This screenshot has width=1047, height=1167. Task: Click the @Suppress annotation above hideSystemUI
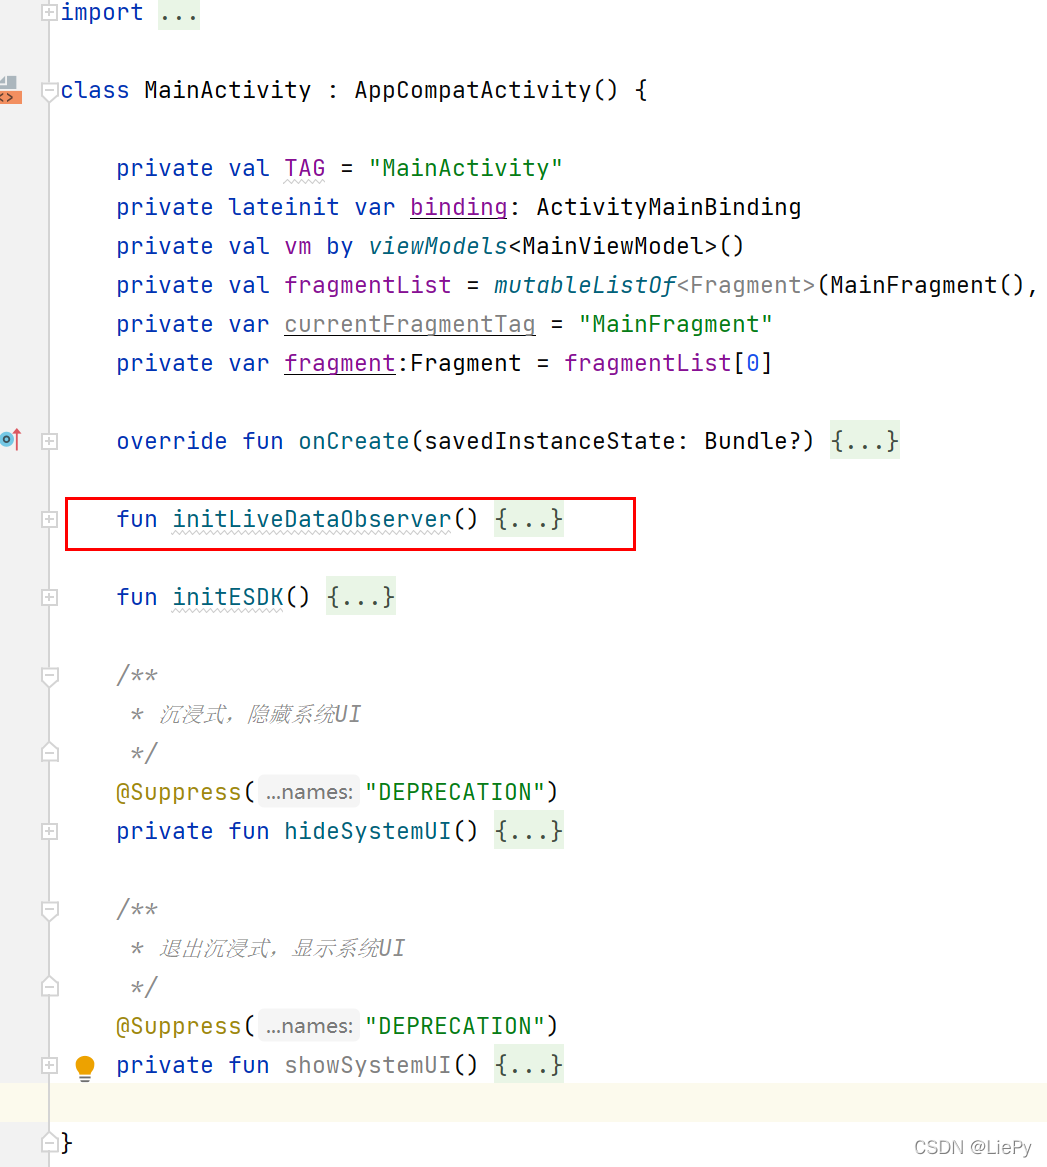(179, 792)
